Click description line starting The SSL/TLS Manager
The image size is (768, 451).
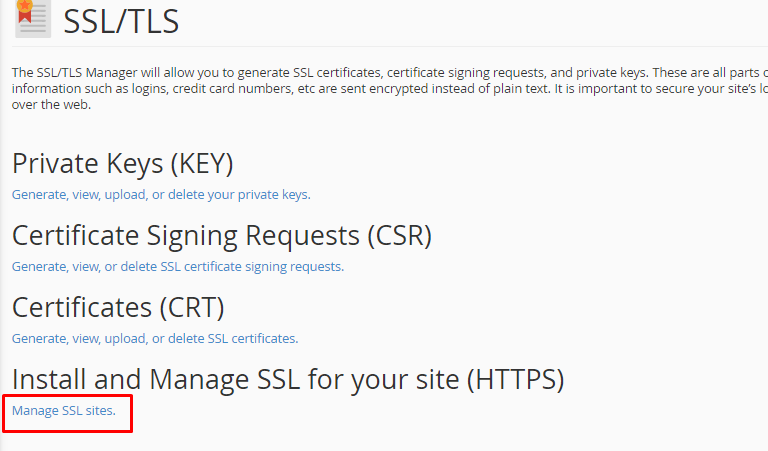[x=390, y=72]
